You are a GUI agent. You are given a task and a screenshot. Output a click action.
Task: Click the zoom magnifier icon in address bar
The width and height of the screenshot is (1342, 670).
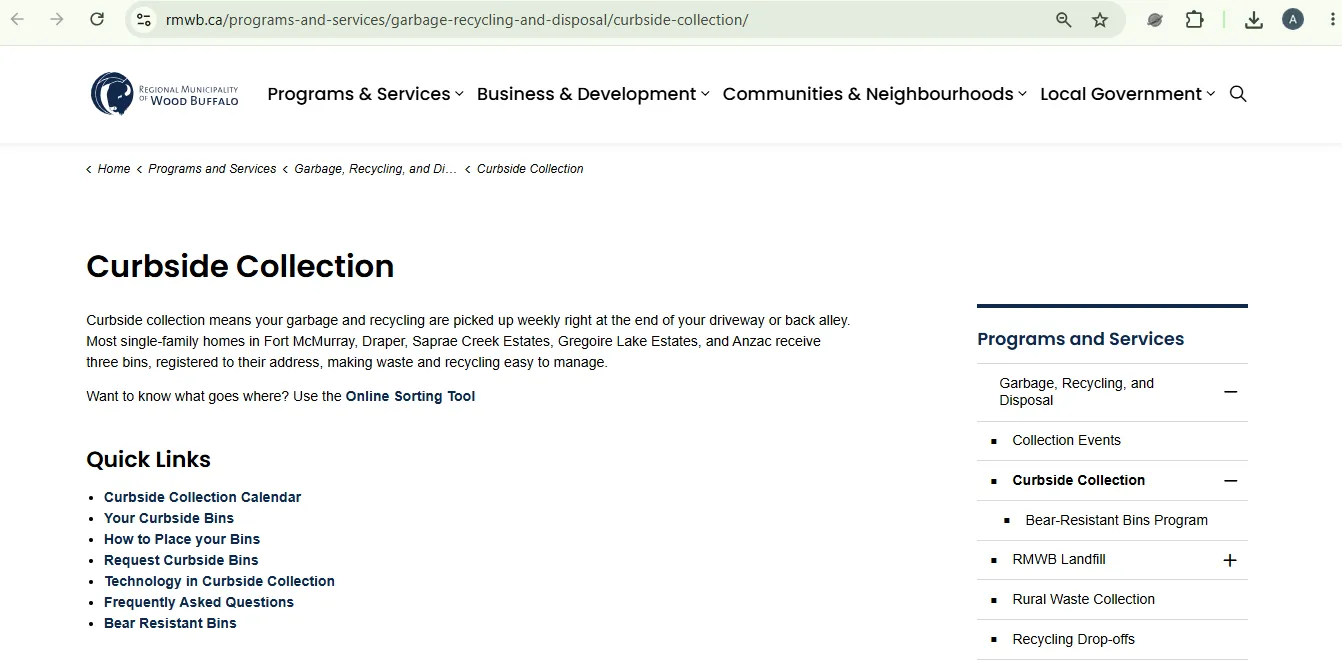click(1064, 20)
